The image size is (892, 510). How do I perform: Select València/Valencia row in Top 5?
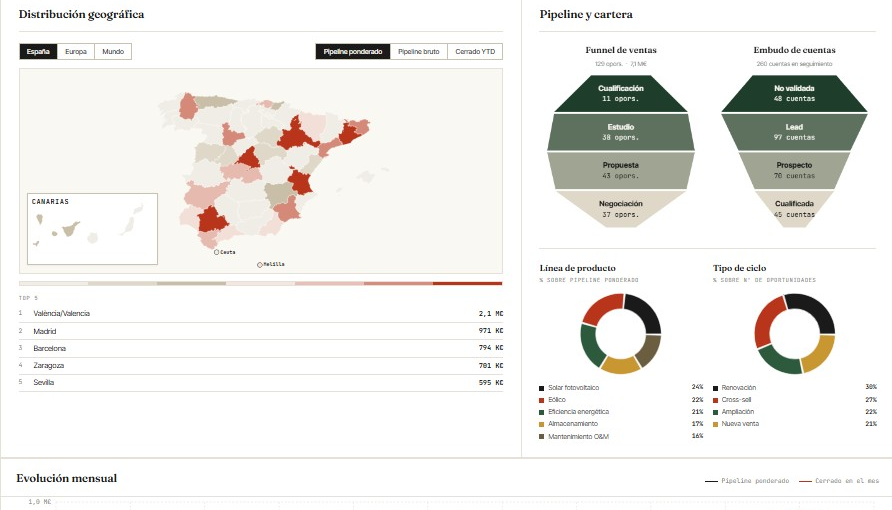[x=261, y=314]
